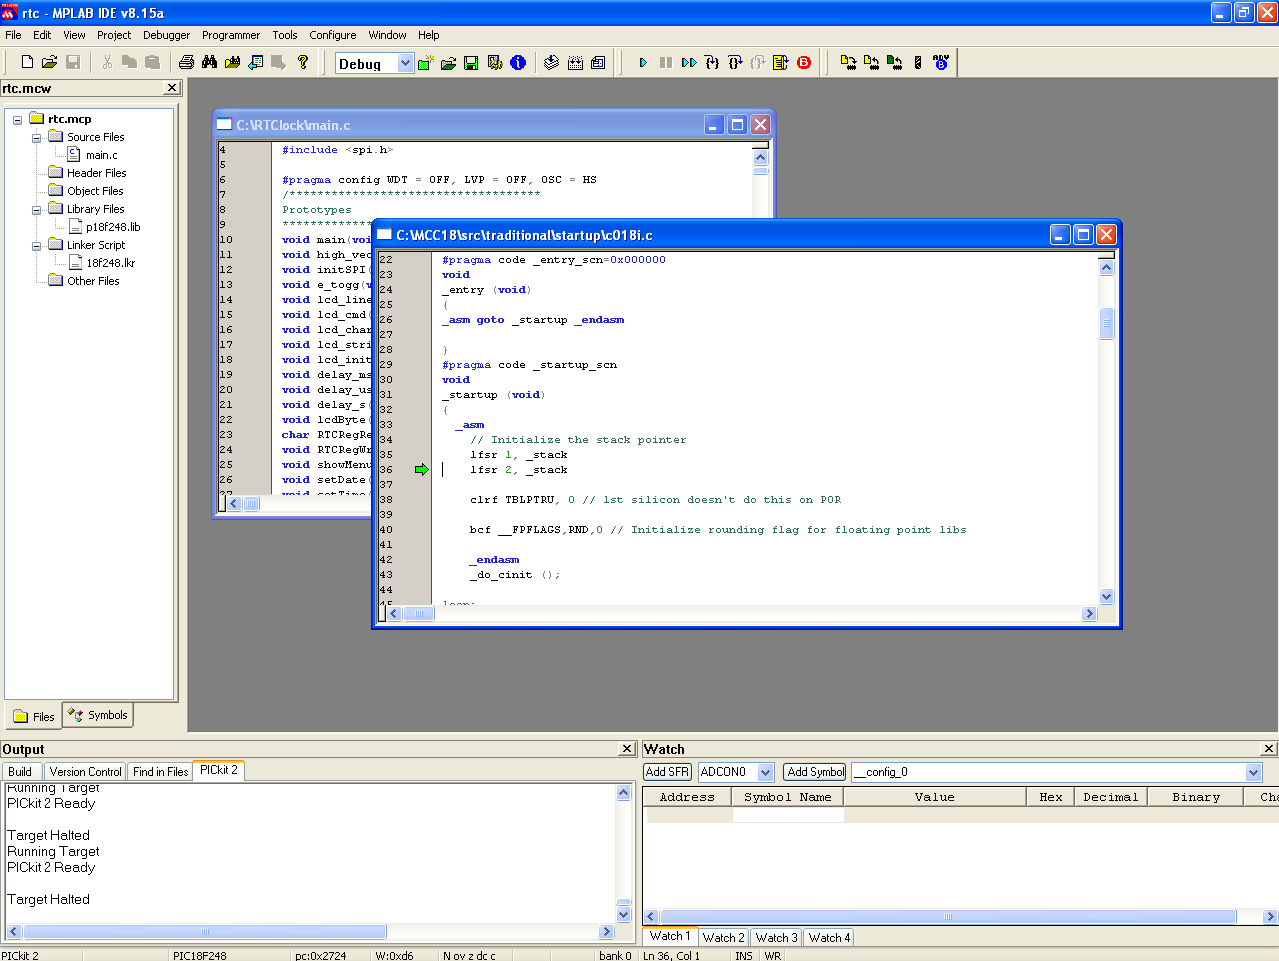Close the Output panel
1279x961 pixels.
click(x=627, y=749)
